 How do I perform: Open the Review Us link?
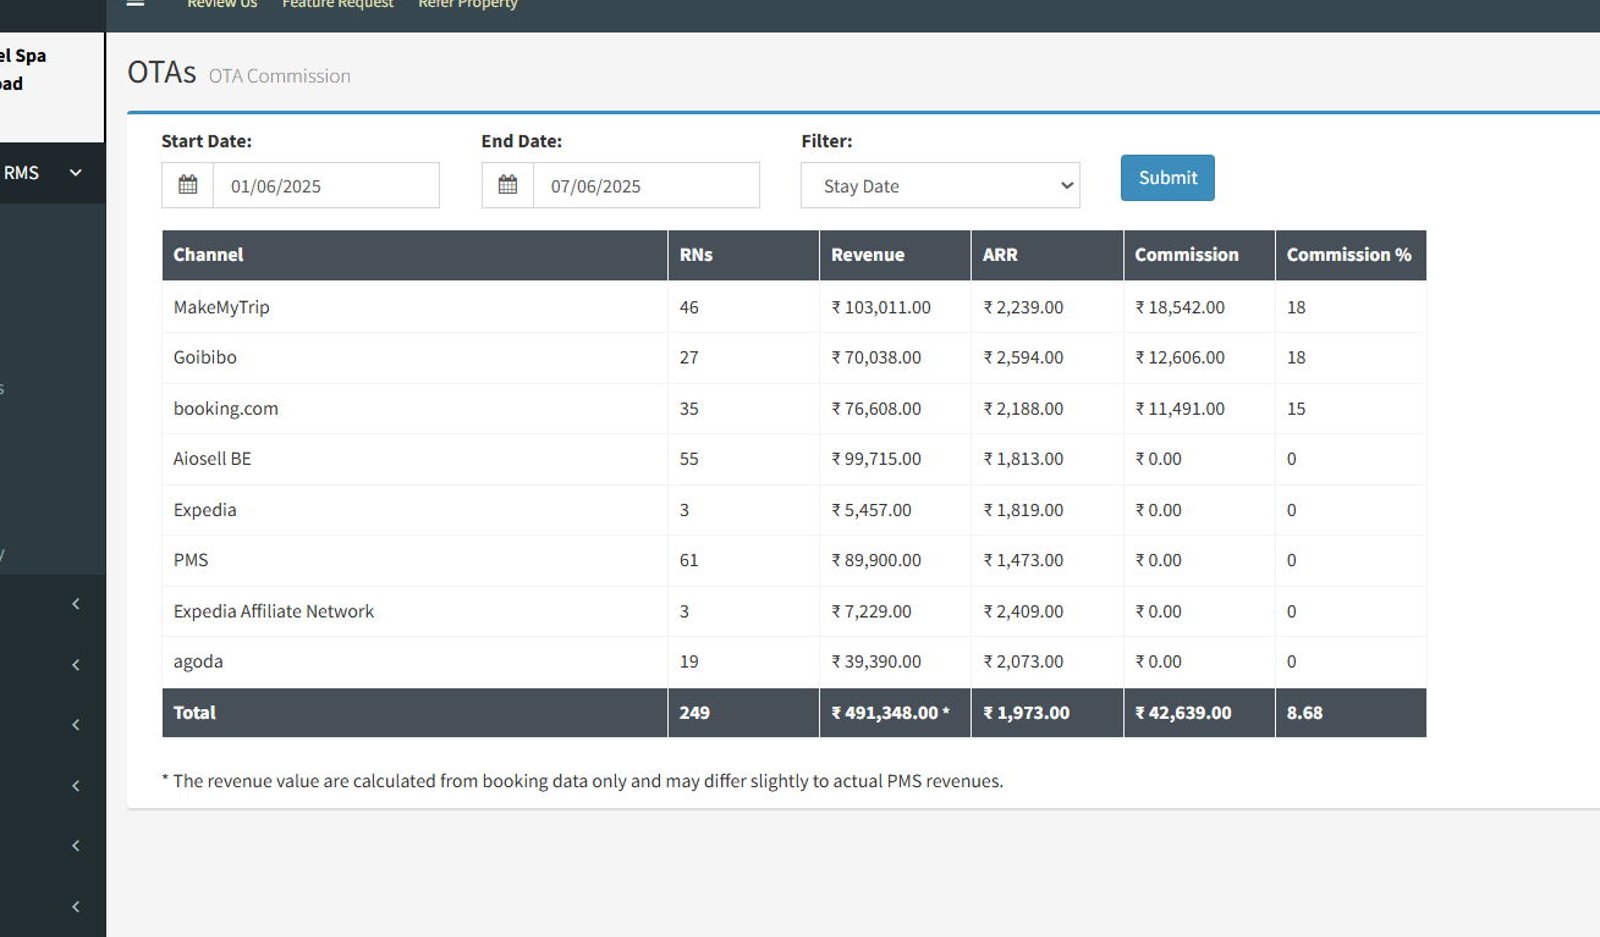[x=222, y=4]
